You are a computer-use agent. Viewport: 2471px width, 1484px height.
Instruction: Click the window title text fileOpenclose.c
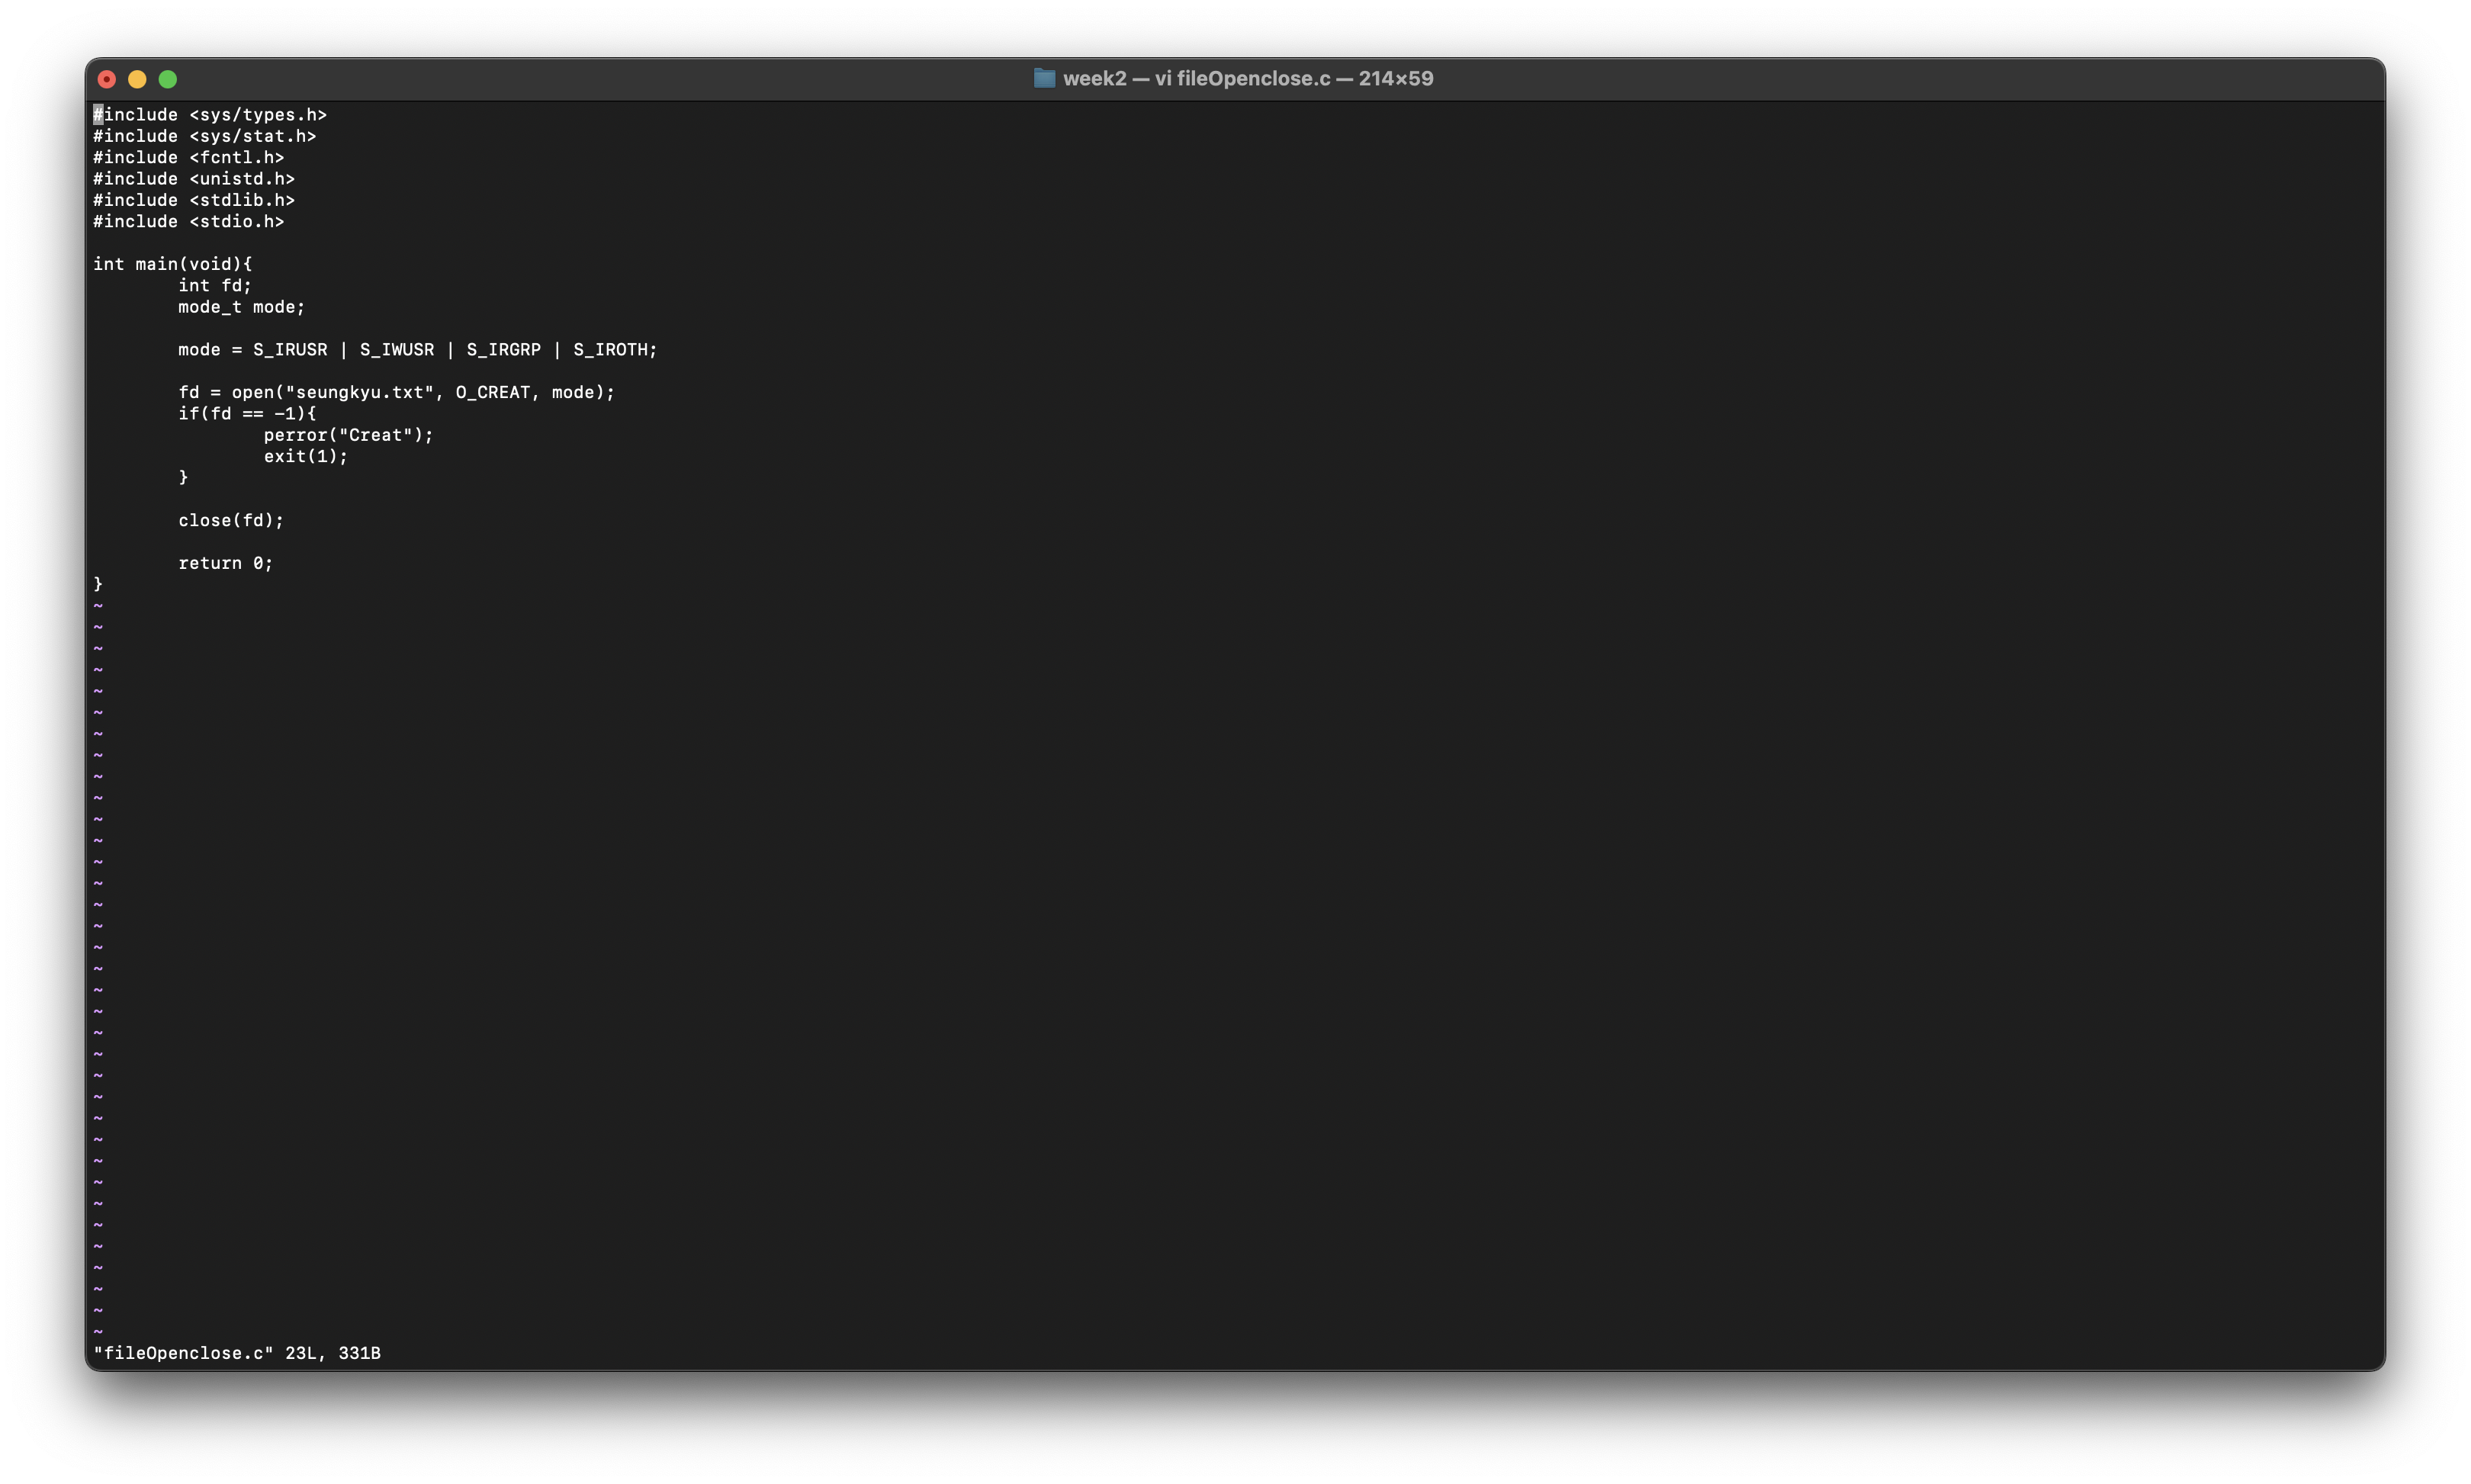click(x=1253, y=78)
